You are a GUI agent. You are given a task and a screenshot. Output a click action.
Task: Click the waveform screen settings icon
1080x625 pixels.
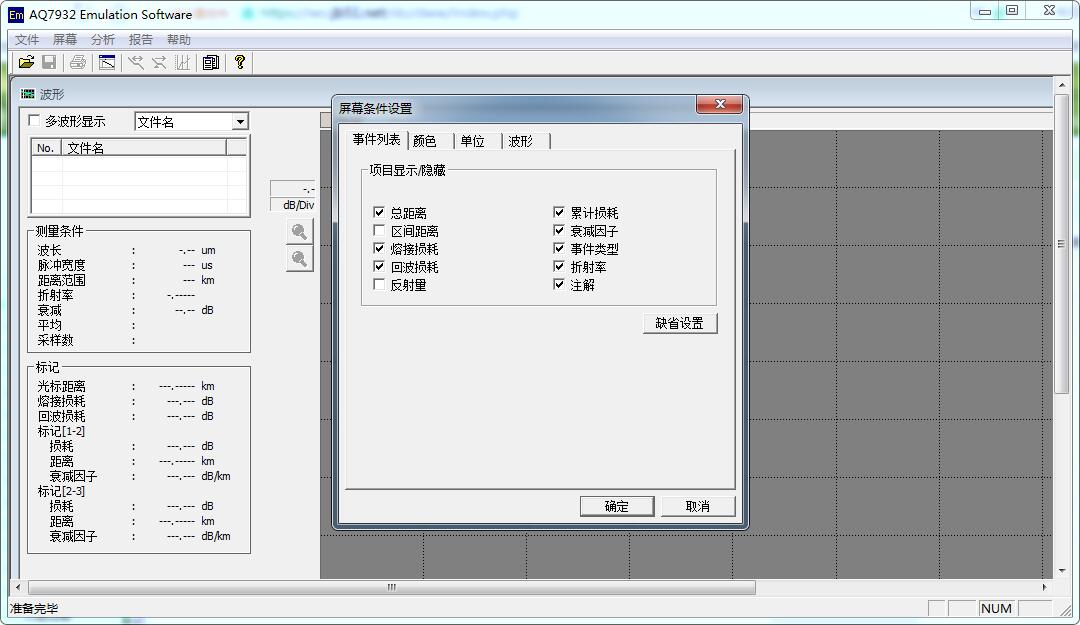point(107,63)
